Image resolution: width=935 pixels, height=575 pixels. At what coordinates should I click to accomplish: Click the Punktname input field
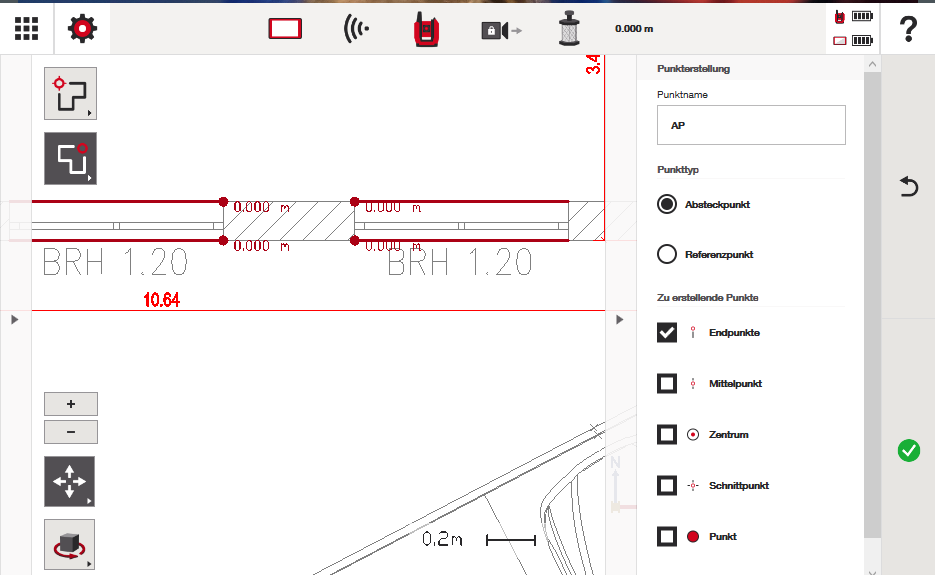tap(751, 126)
